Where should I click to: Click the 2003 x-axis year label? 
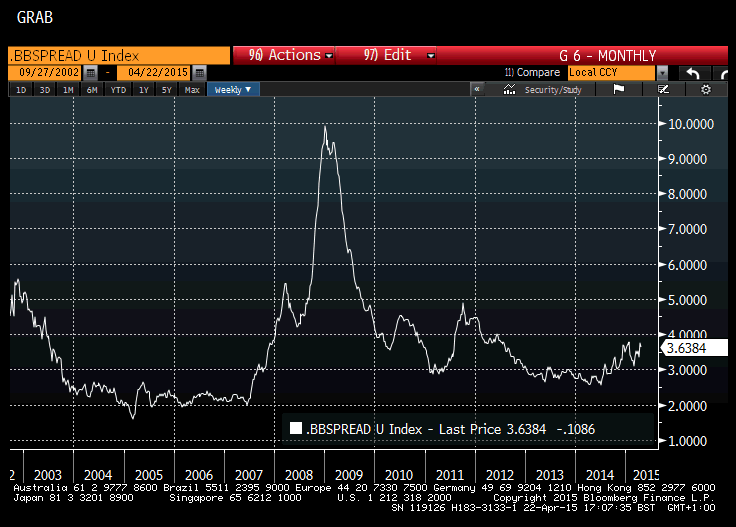click(x=48, y=475)
